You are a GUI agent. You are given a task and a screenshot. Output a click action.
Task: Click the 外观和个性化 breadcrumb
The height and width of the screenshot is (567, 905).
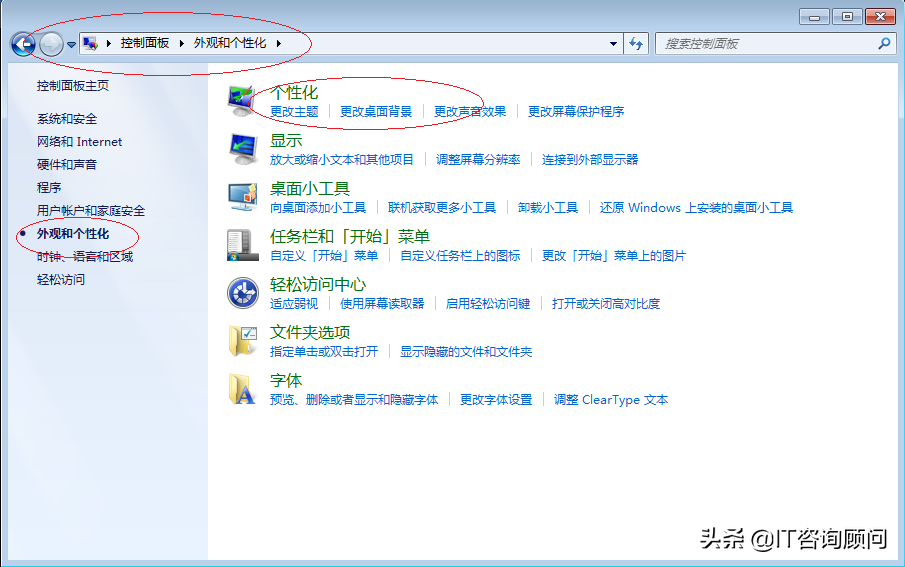click(230, 43)
